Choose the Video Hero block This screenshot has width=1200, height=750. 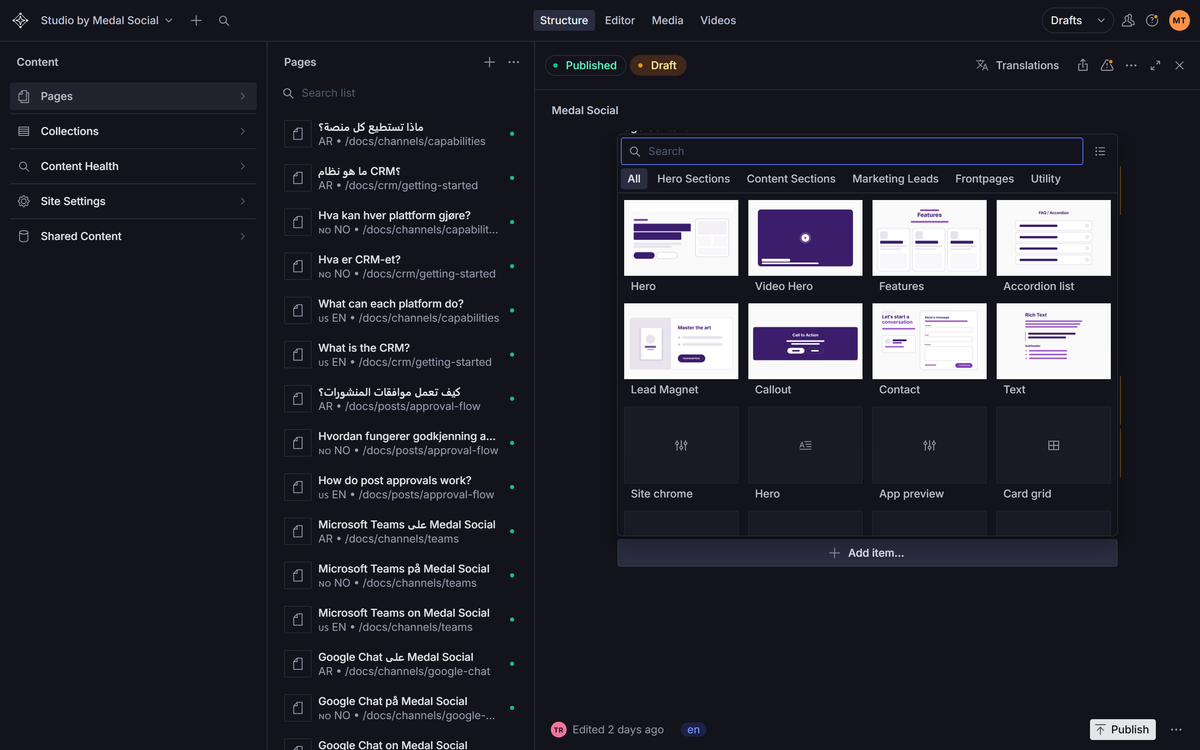(x=805, y=247)
